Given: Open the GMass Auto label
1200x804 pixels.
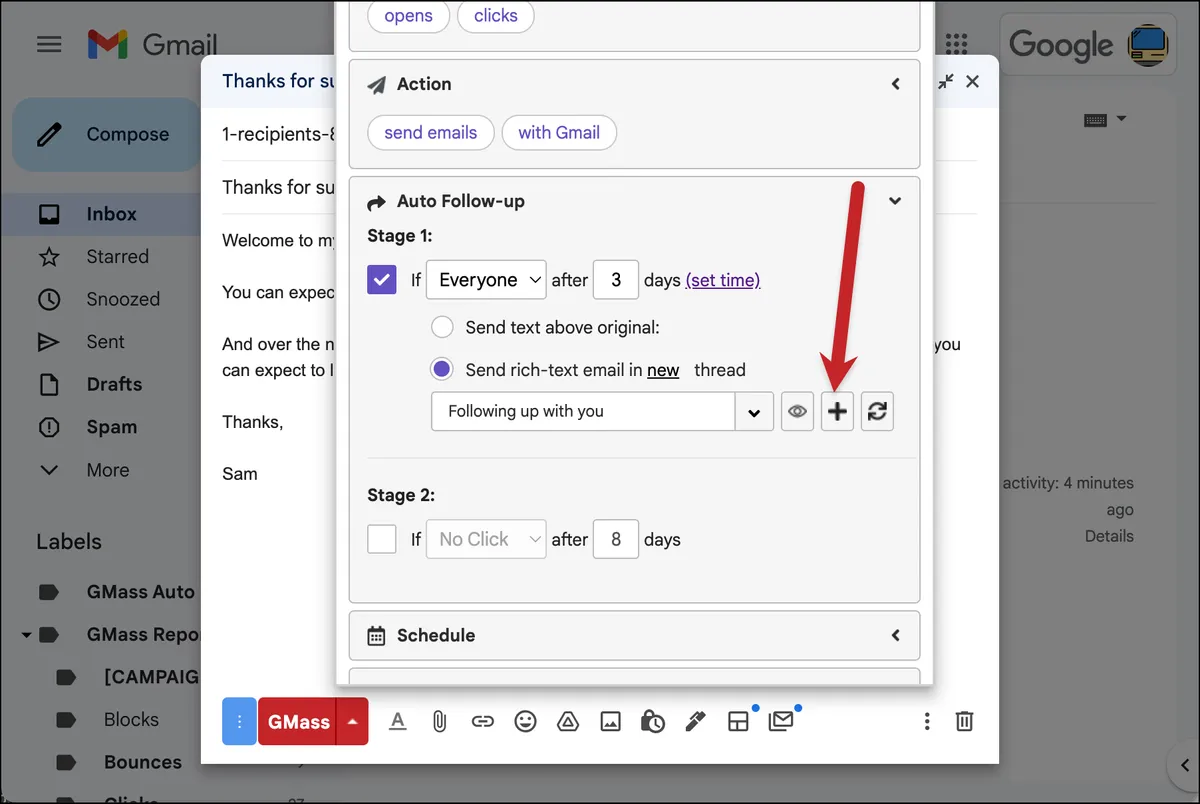Looking at the screenshot, I should coord(141,592).
